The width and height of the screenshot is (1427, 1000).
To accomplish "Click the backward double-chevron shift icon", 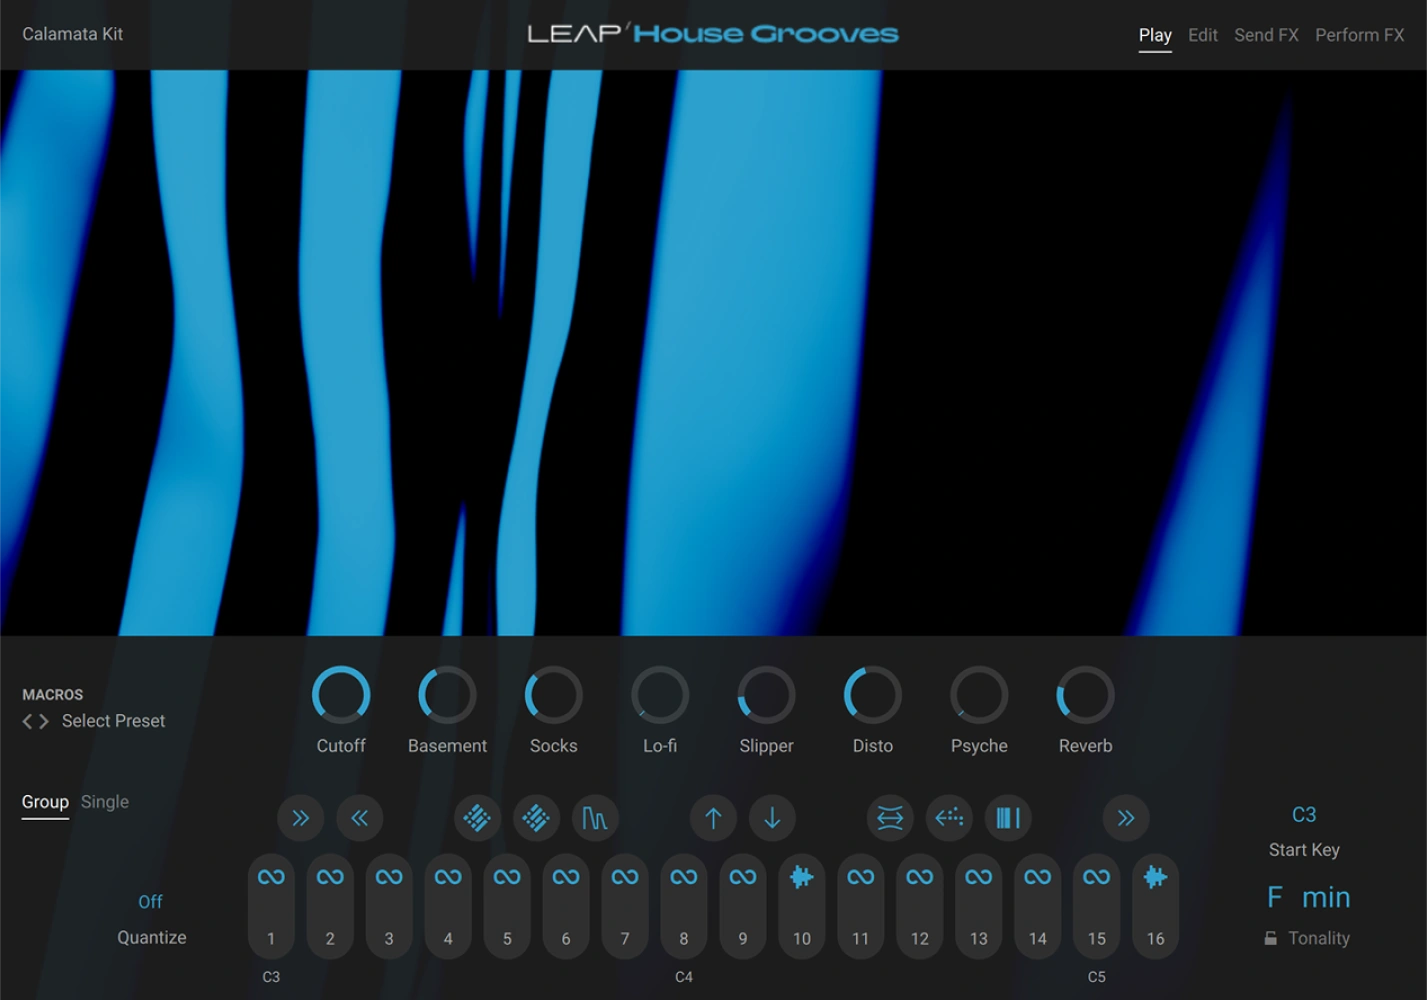I will point(361,818).
